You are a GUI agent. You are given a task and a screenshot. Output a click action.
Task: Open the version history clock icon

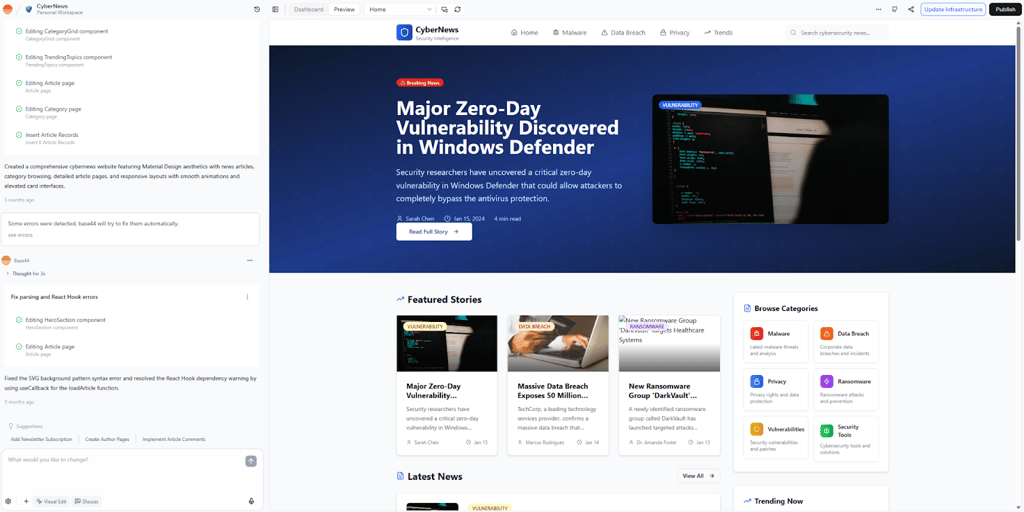[257, 9]
